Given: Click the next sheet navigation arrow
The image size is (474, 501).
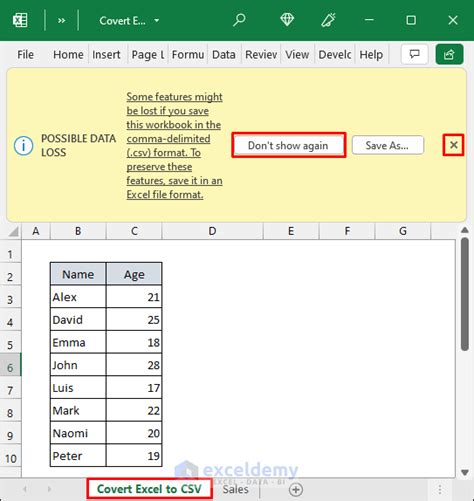Looking at the screenshot, I should (49, 489).
